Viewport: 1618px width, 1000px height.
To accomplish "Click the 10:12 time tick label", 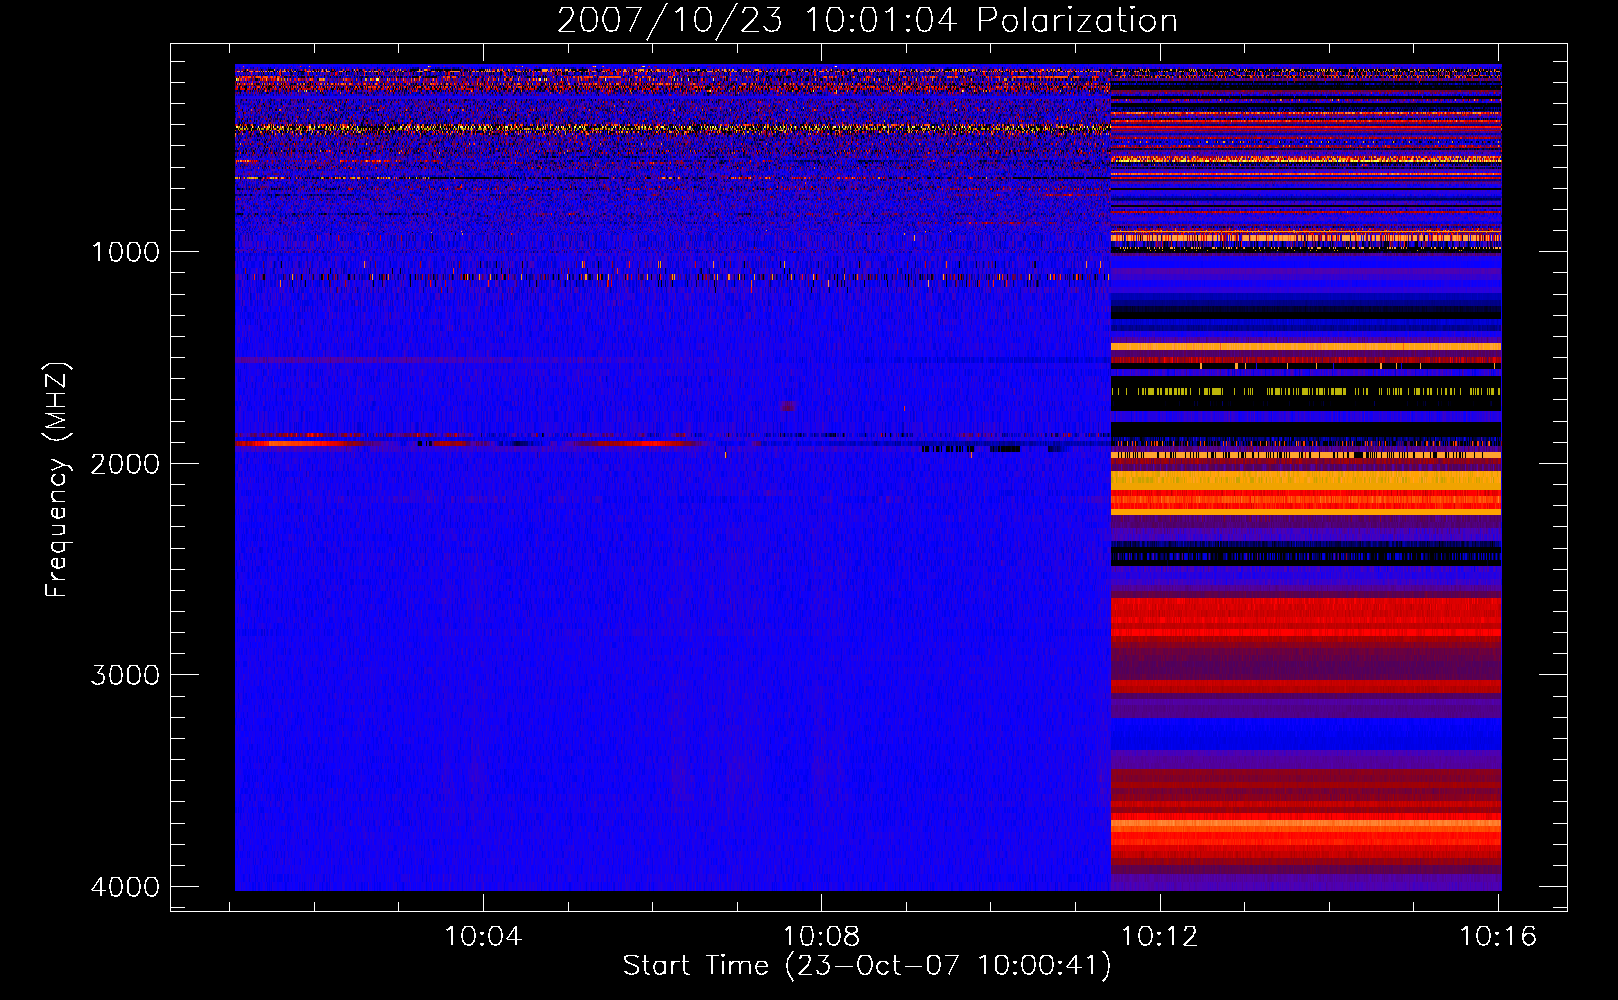I will click(1159, 937).
